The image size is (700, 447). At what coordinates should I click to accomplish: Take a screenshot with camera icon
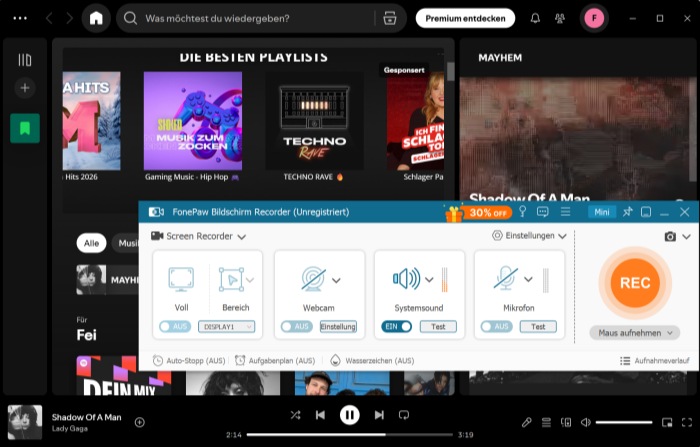tap(670, 236)
